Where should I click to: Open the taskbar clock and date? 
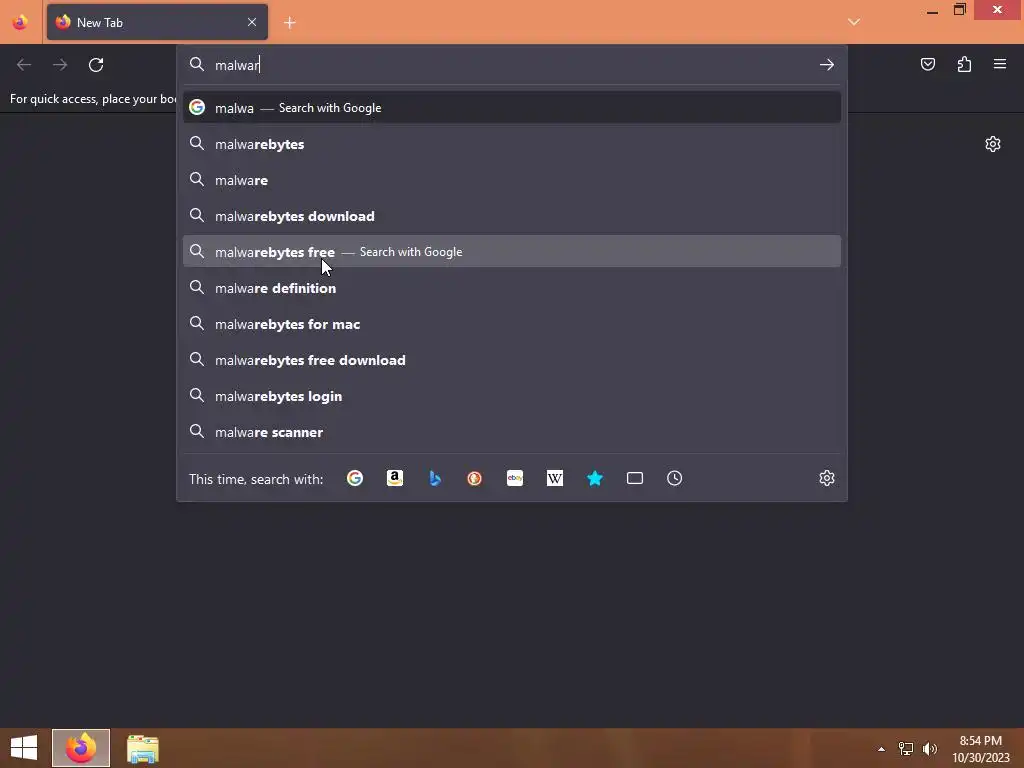(980, 749)
